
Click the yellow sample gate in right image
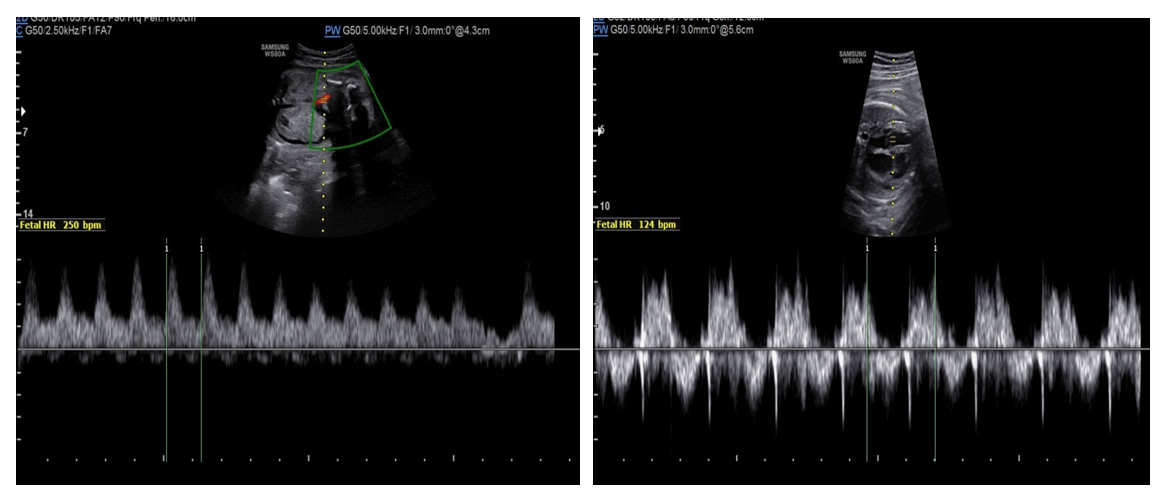[893, 141]
